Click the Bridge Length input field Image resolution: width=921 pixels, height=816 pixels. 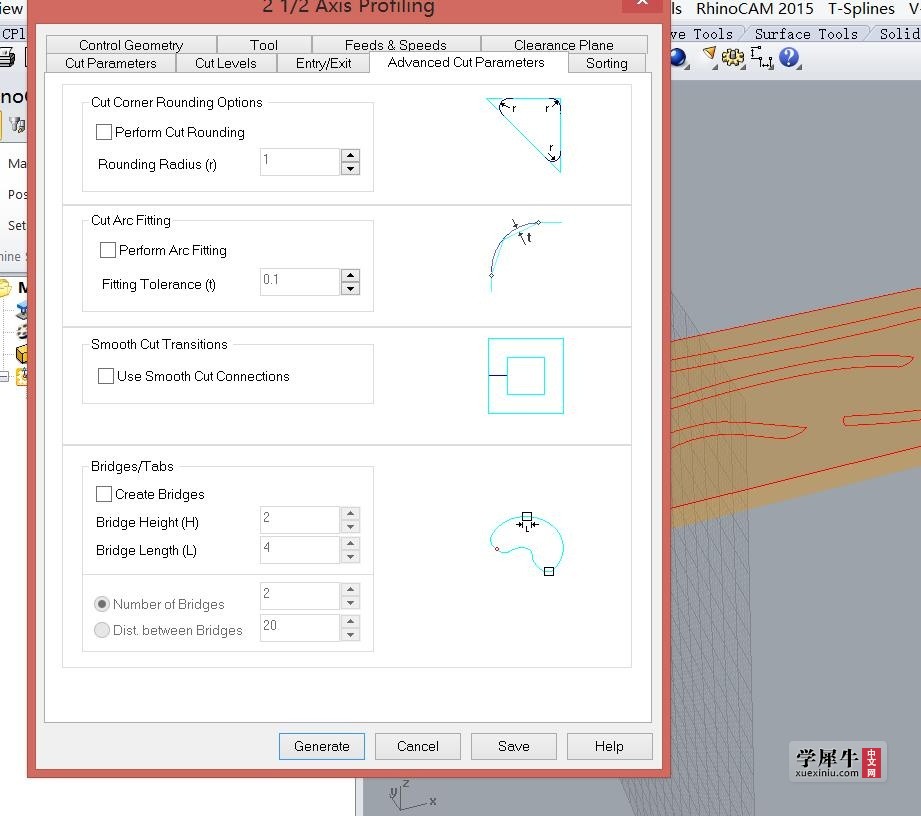tap(300, 549)
